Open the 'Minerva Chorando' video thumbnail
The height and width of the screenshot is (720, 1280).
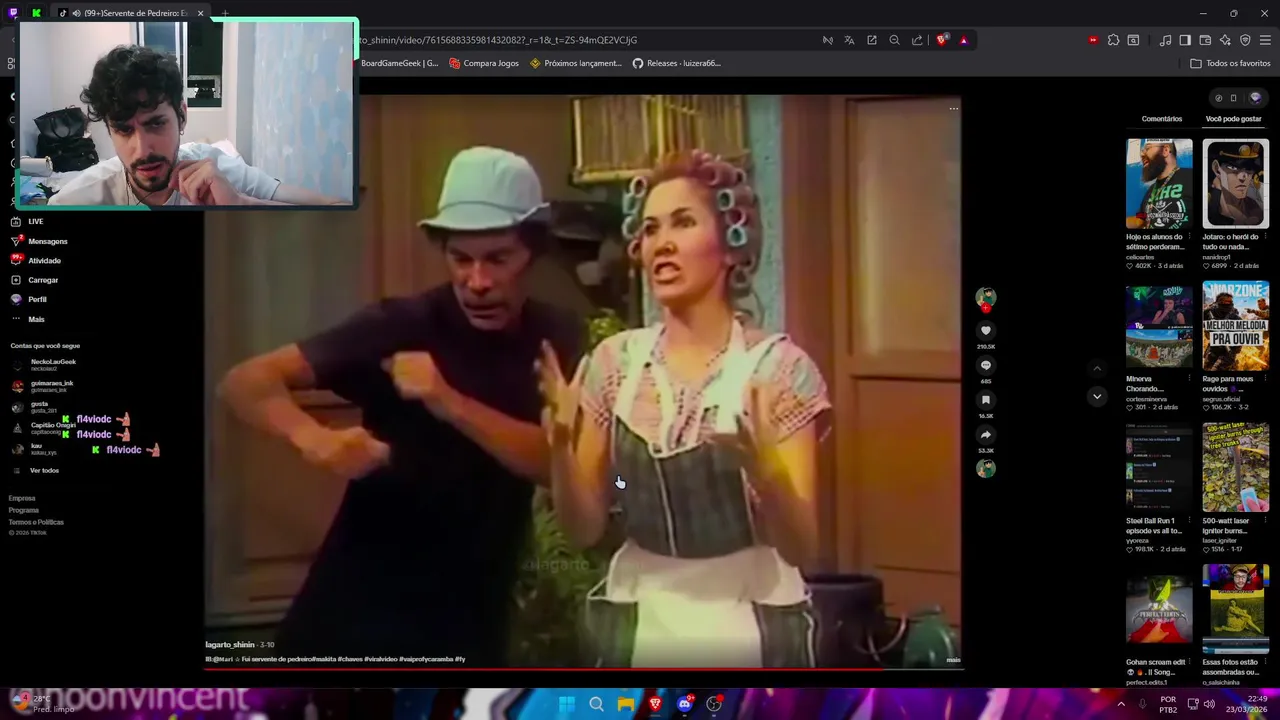(x=1159, y=326)
